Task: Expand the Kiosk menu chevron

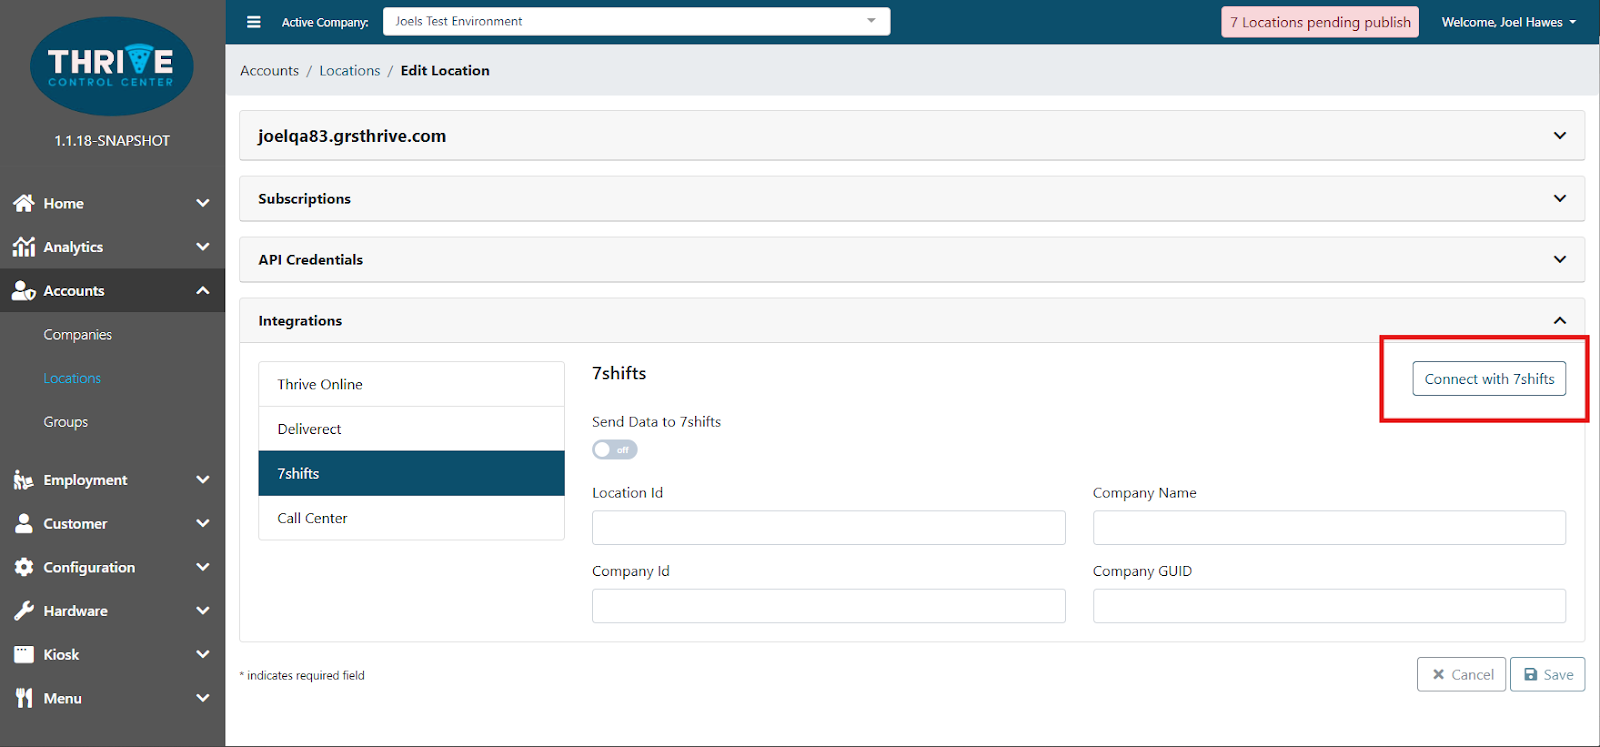Action: 203,655
